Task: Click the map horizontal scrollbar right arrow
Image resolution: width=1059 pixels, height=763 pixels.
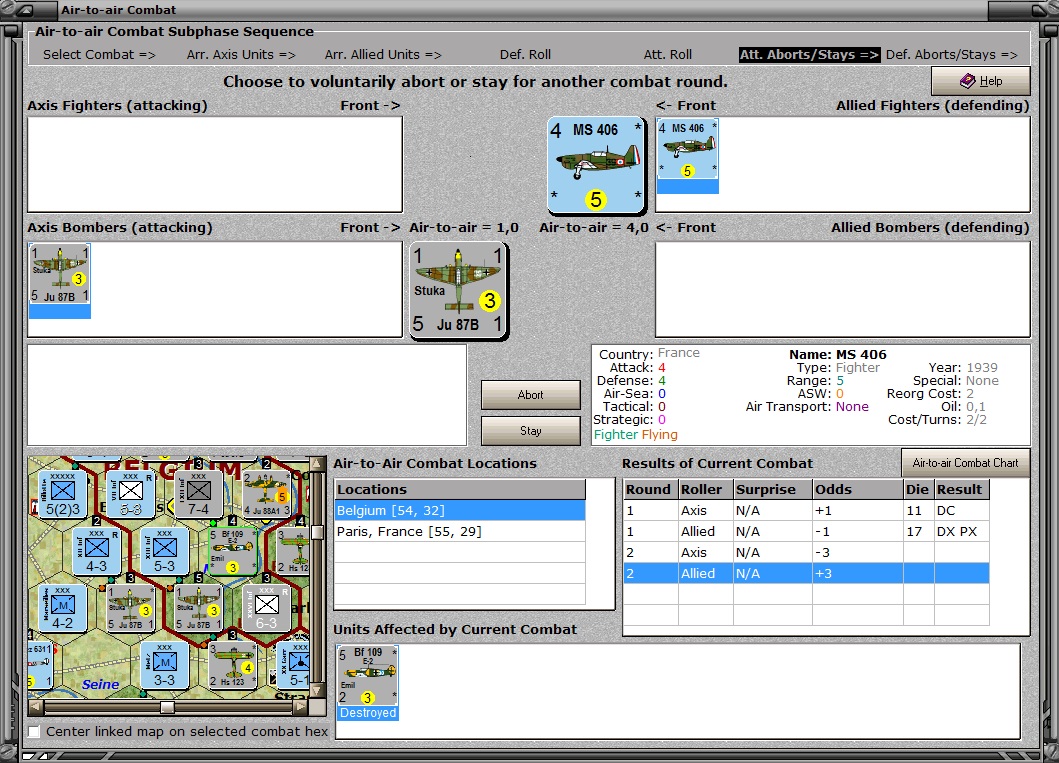Action: 301,707
